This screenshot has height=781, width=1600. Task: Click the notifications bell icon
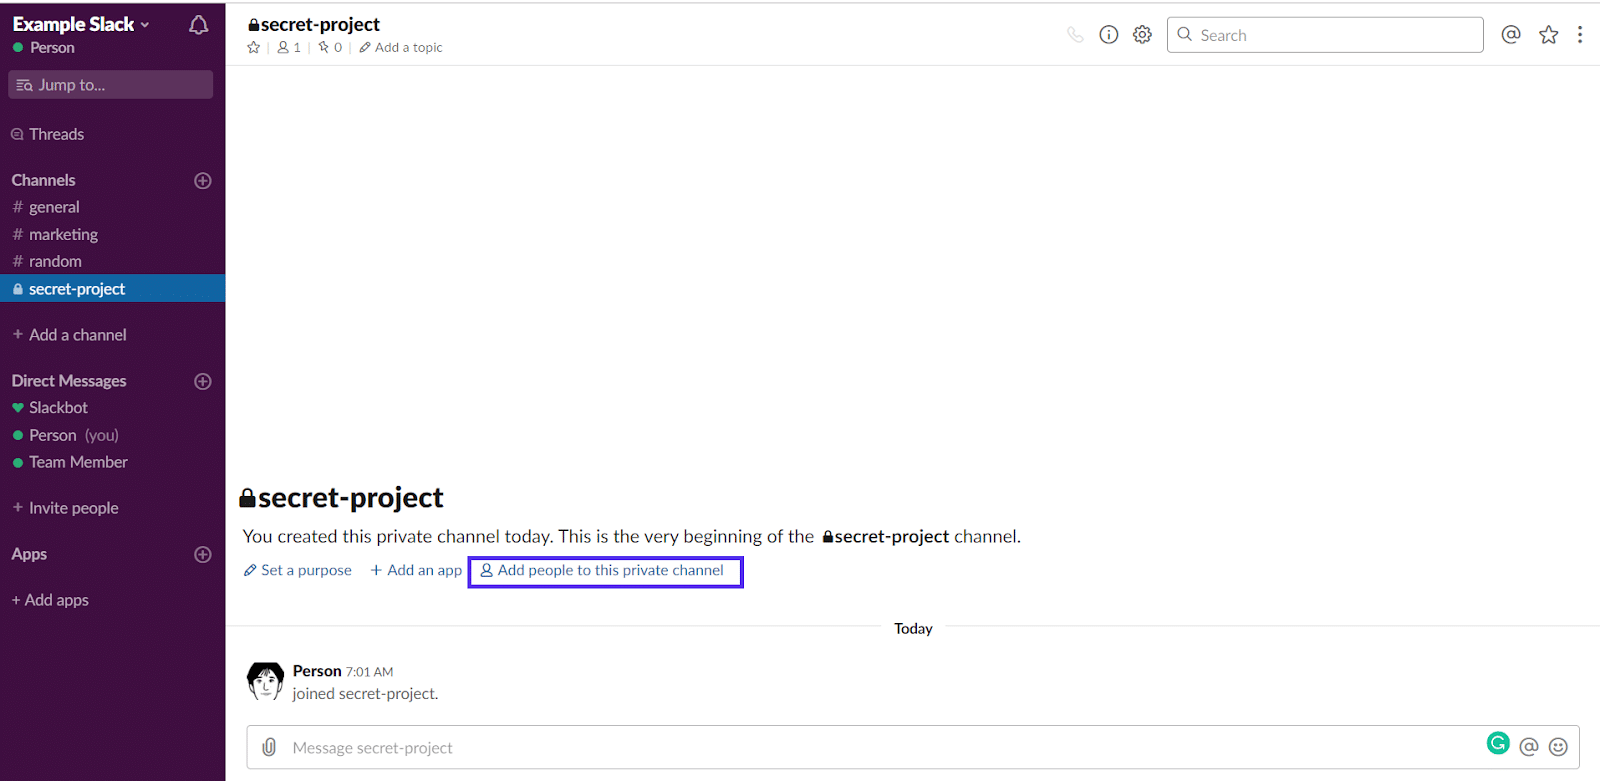(x=198, y=25)
